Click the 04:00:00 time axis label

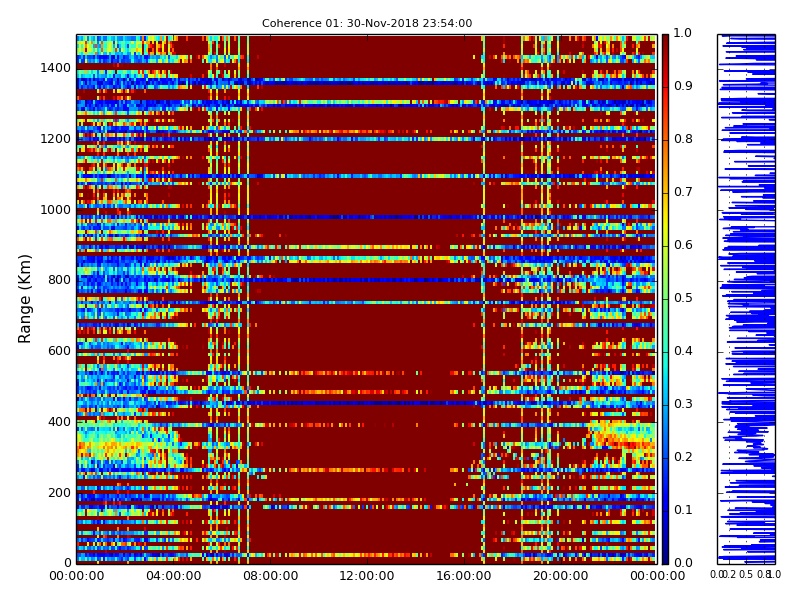point(173,576)
